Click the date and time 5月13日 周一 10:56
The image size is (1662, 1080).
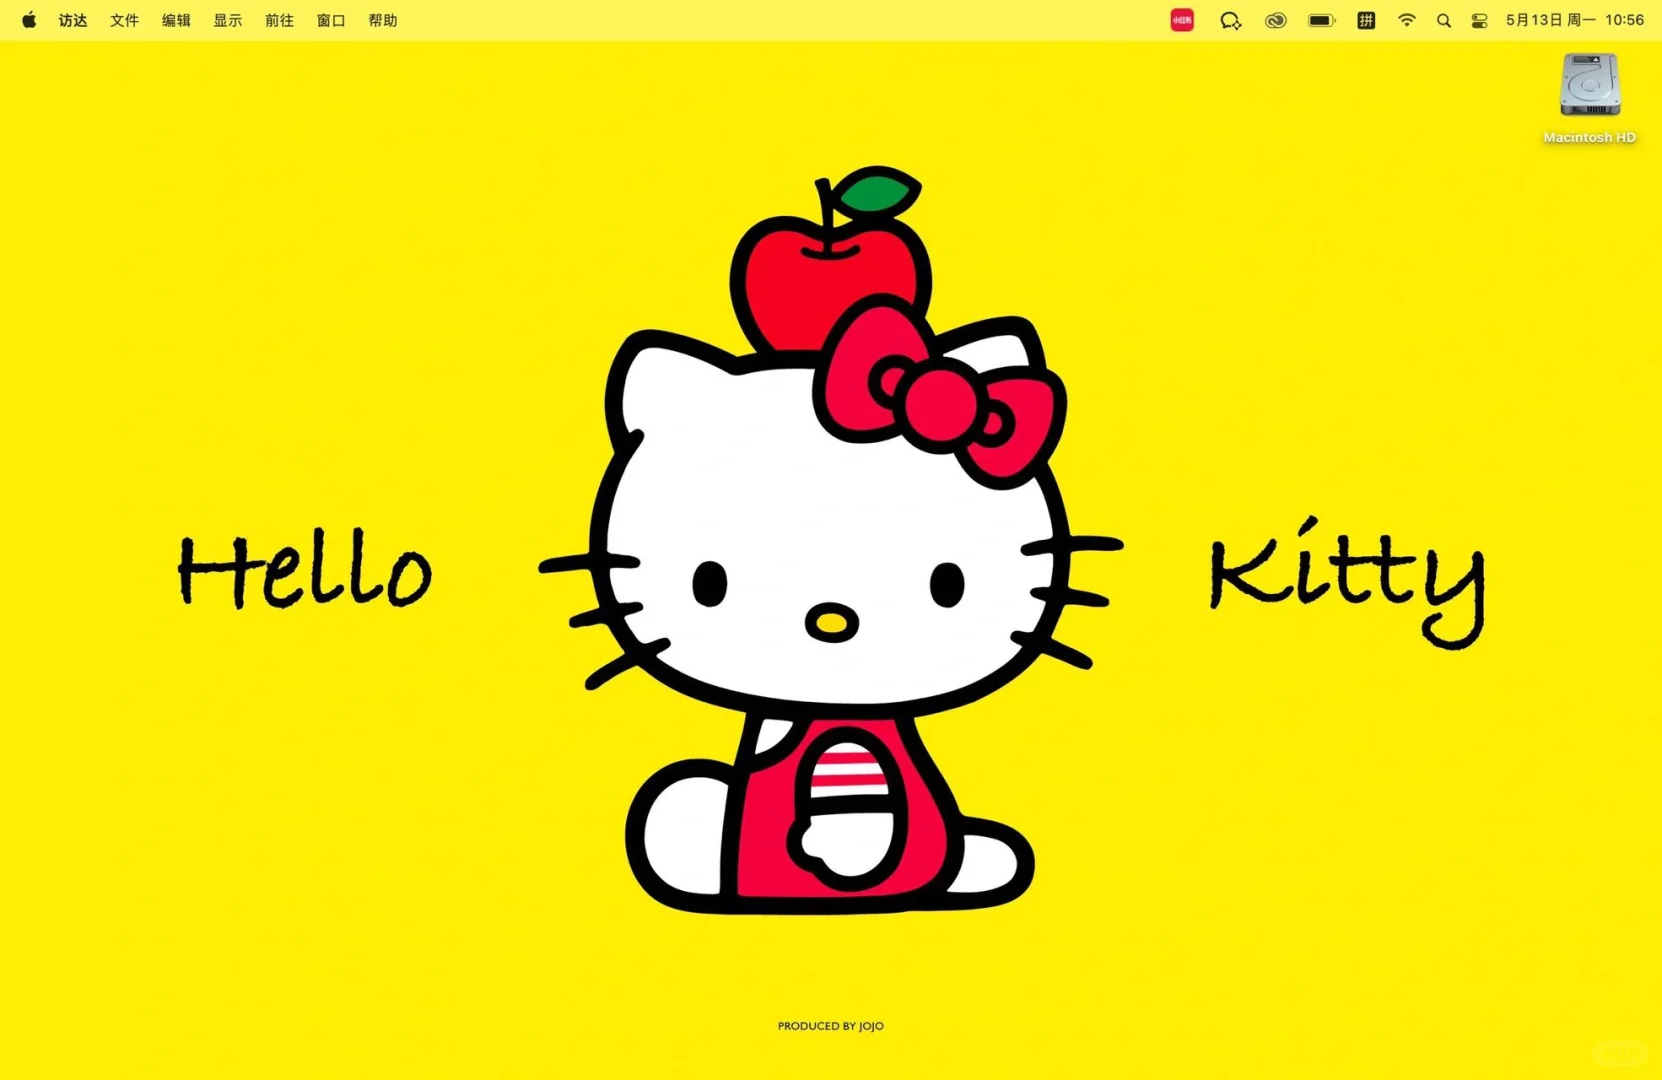tap(1575, 20)
